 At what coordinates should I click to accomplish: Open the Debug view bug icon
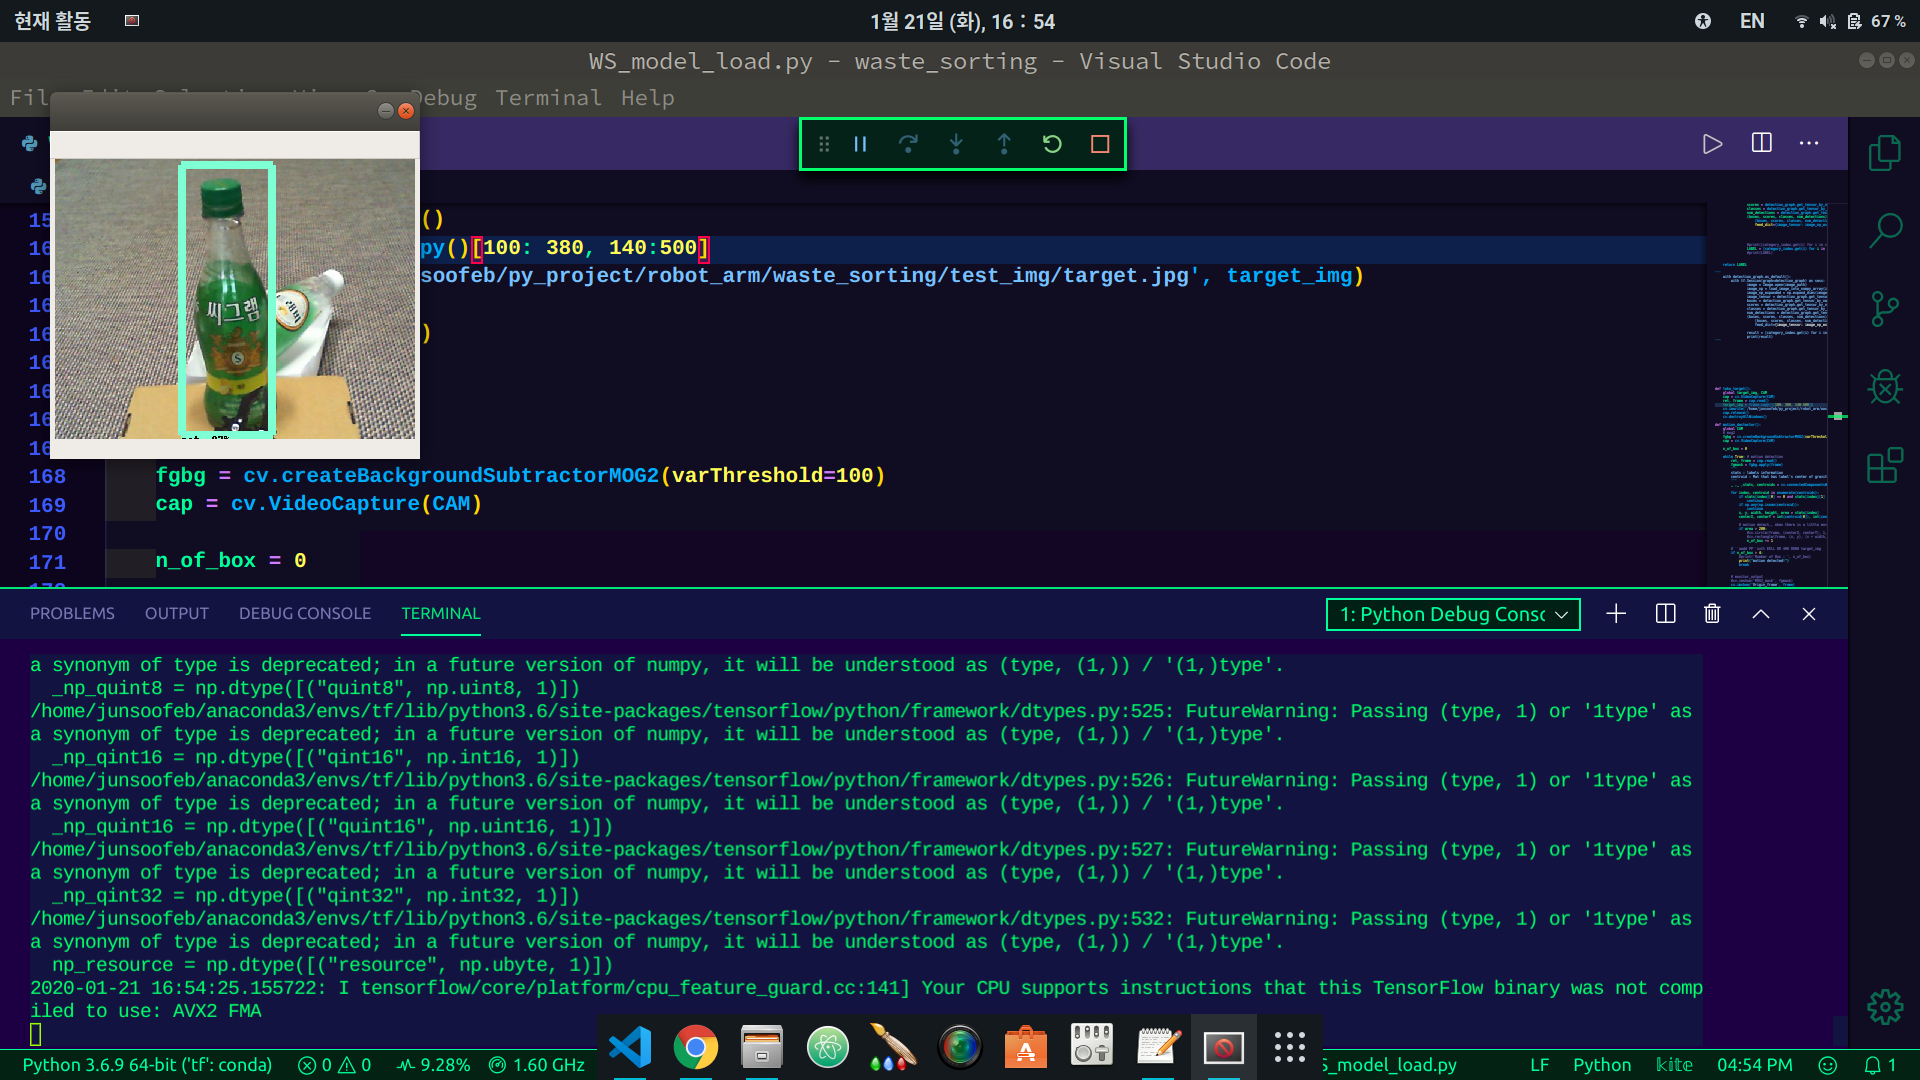(1885, 387)
